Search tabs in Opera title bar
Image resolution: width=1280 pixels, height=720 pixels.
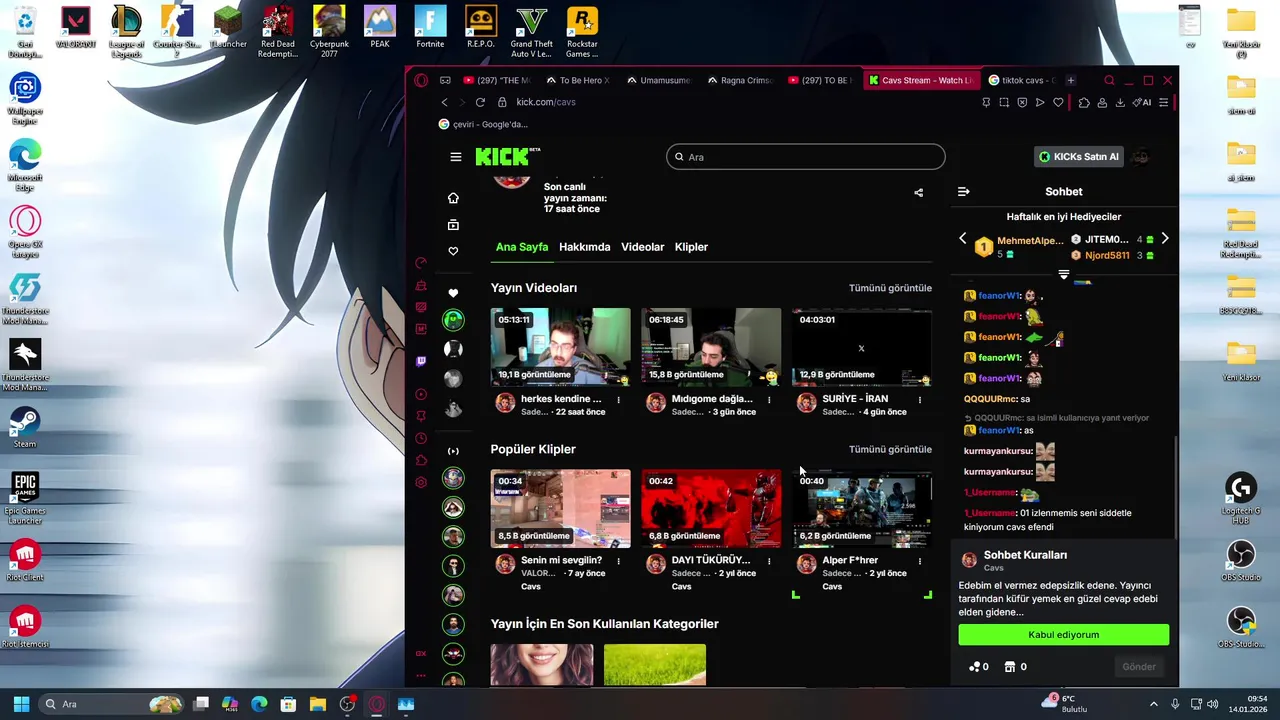point(1109,80)
